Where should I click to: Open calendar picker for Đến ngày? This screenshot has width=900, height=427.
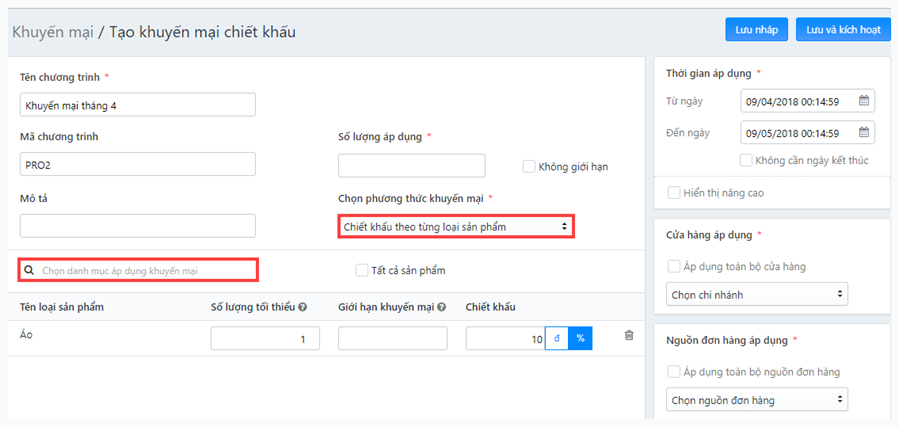click(x=864, y=133)
